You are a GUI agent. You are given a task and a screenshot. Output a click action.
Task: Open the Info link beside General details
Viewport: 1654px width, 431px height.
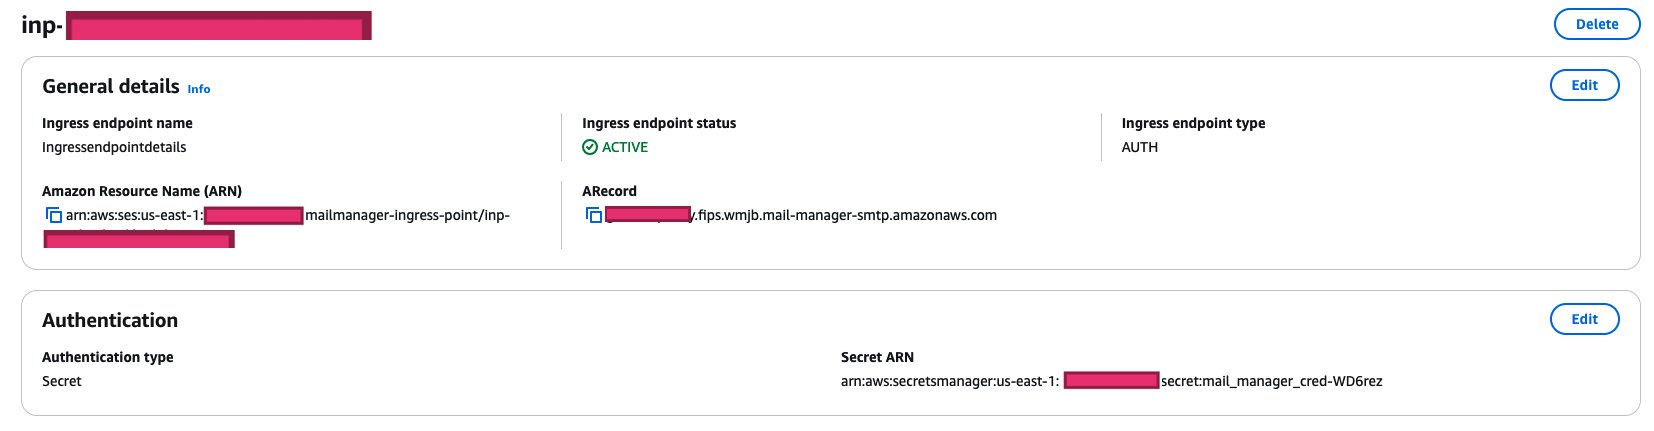click(x=199, y=89)
